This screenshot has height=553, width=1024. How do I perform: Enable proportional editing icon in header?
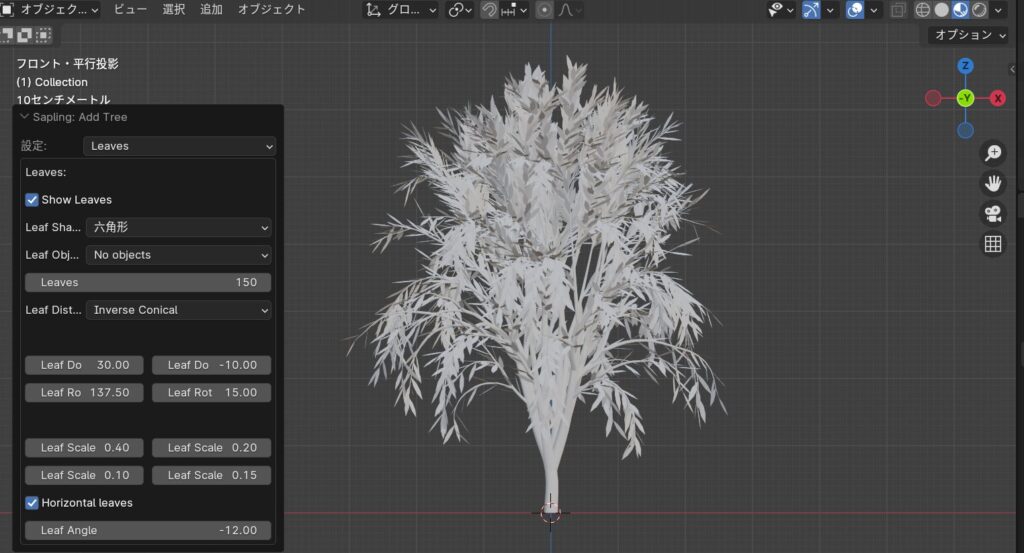pyautogui.click(x=545, y=10)
